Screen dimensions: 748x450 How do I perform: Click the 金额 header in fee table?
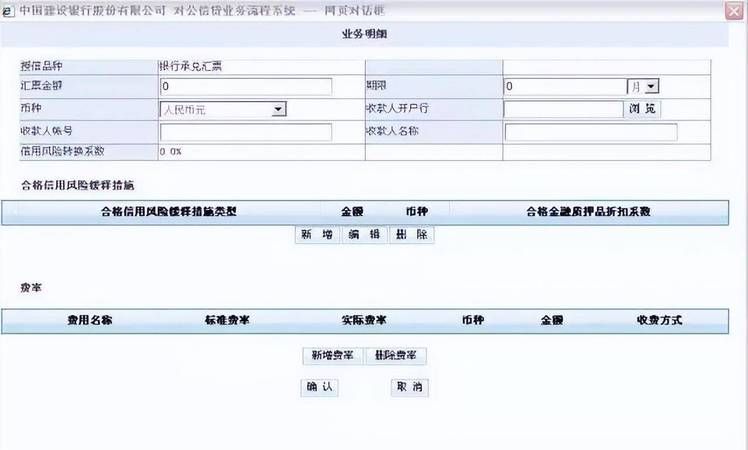(552, 320)
